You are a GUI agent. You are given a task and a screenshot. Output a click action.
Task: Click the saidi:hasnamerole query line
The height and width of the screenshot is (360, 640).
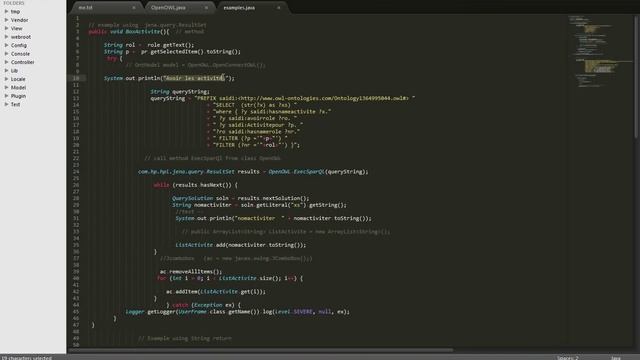pyautogui.click(x=256, y=131)
